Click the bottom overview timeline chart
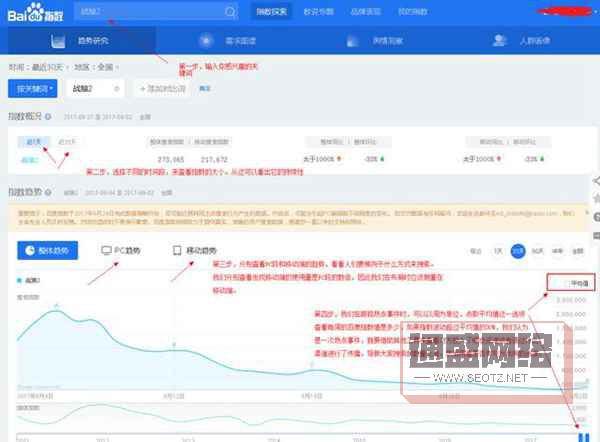The image size is (600, 442). pyautogui.click(x=301, y=418)
